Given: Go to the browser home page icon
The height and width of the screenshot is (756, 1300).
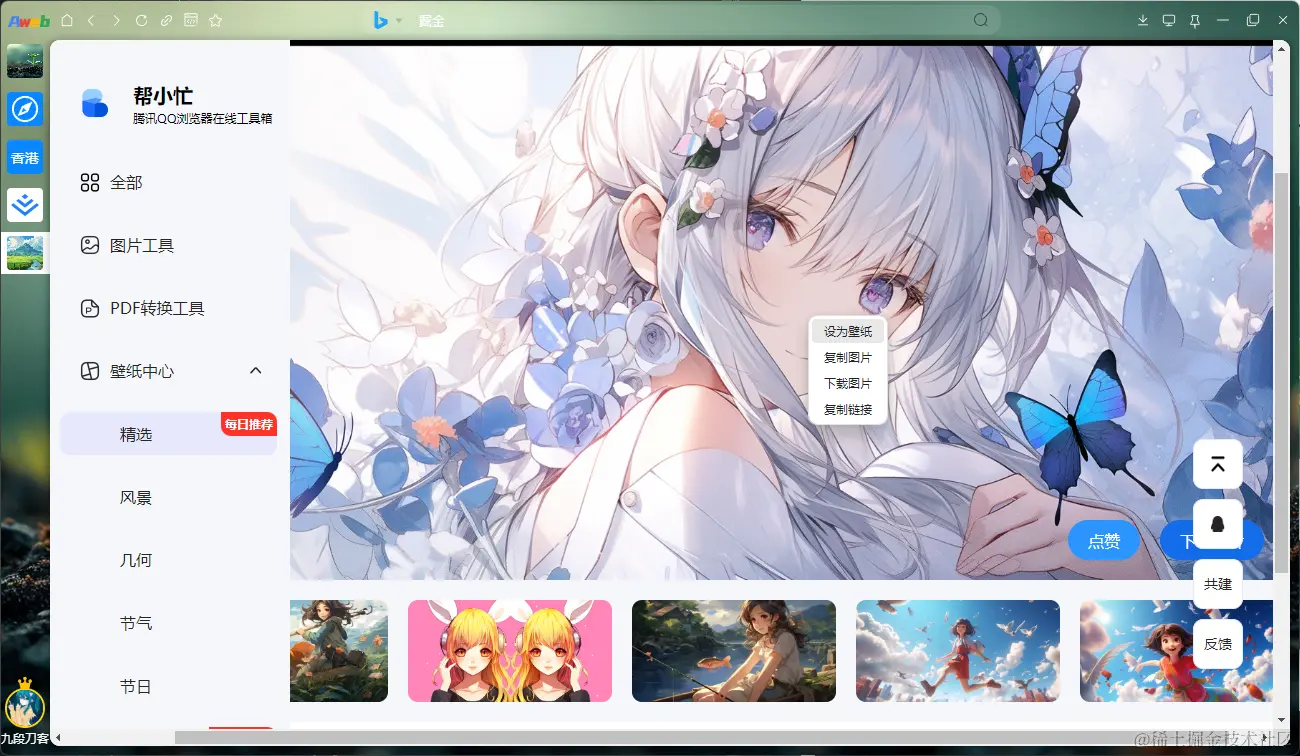Looking at the screenshot, I should [67, 20].
